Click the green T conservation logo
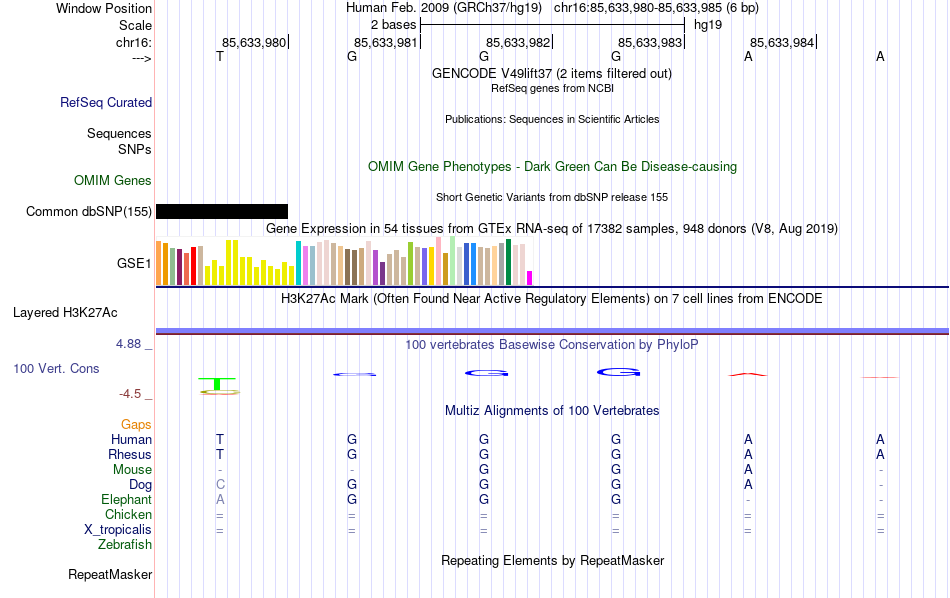The image size is (950, 598). (x=218, y=384)
